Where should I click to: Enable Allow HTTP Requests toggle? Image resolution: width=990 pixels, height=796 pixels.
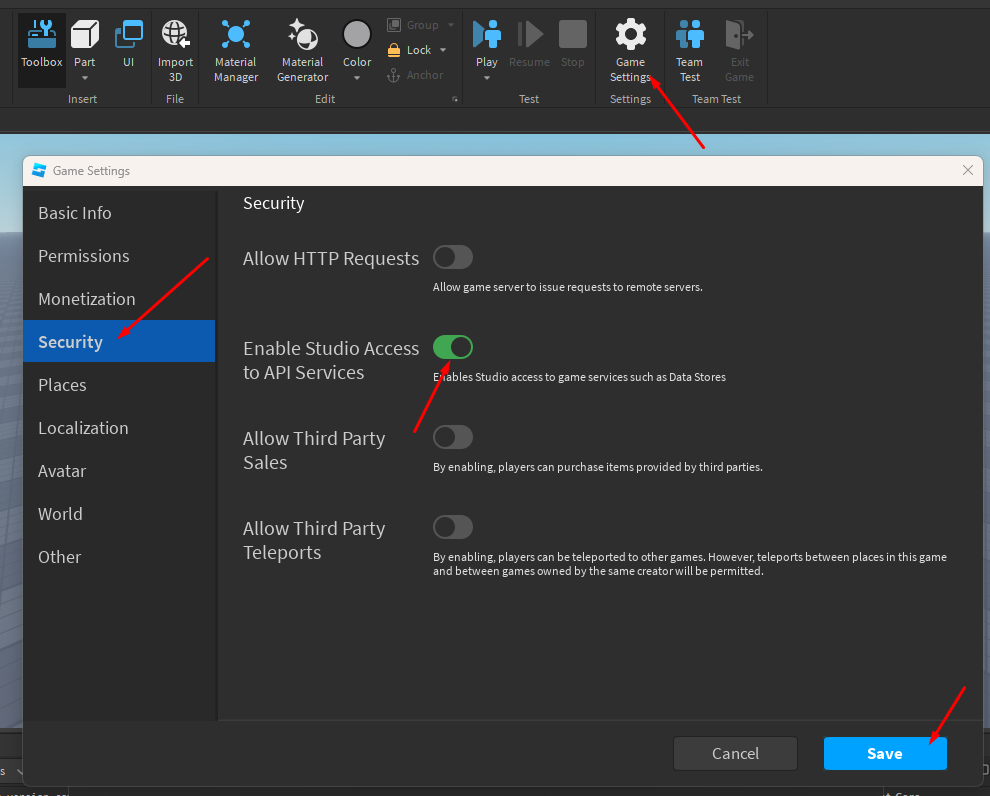point(453,258)
